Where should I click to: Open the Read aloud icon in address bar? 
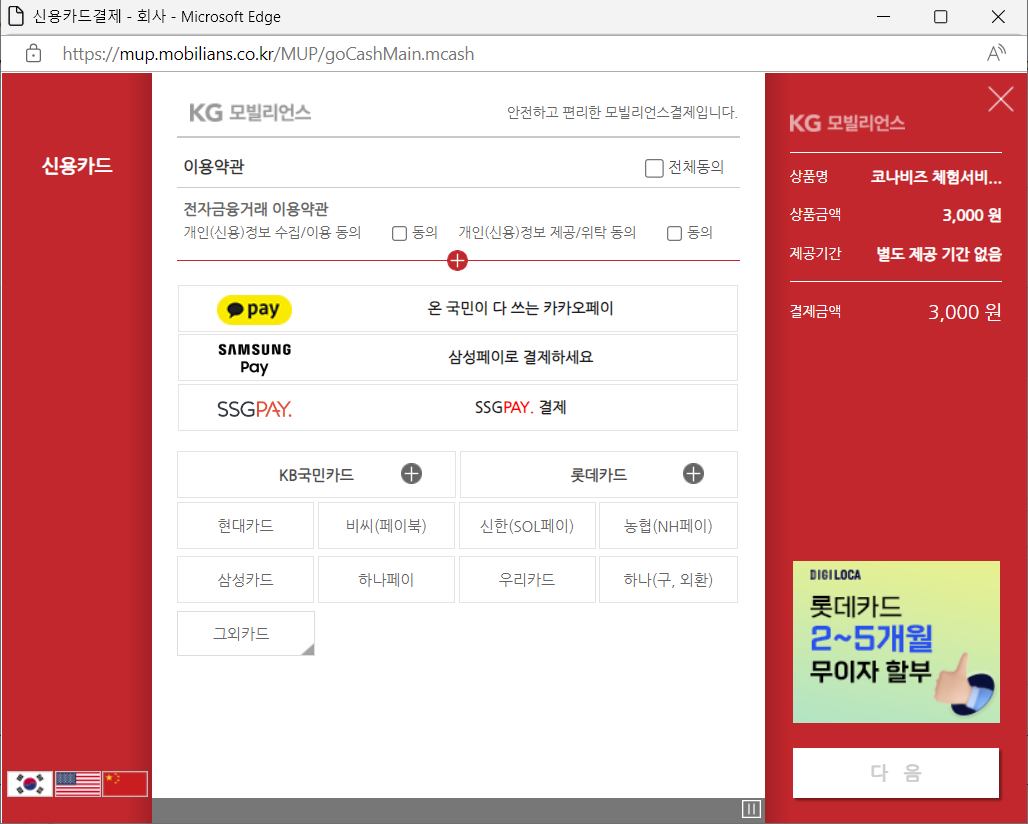(996, 54)
